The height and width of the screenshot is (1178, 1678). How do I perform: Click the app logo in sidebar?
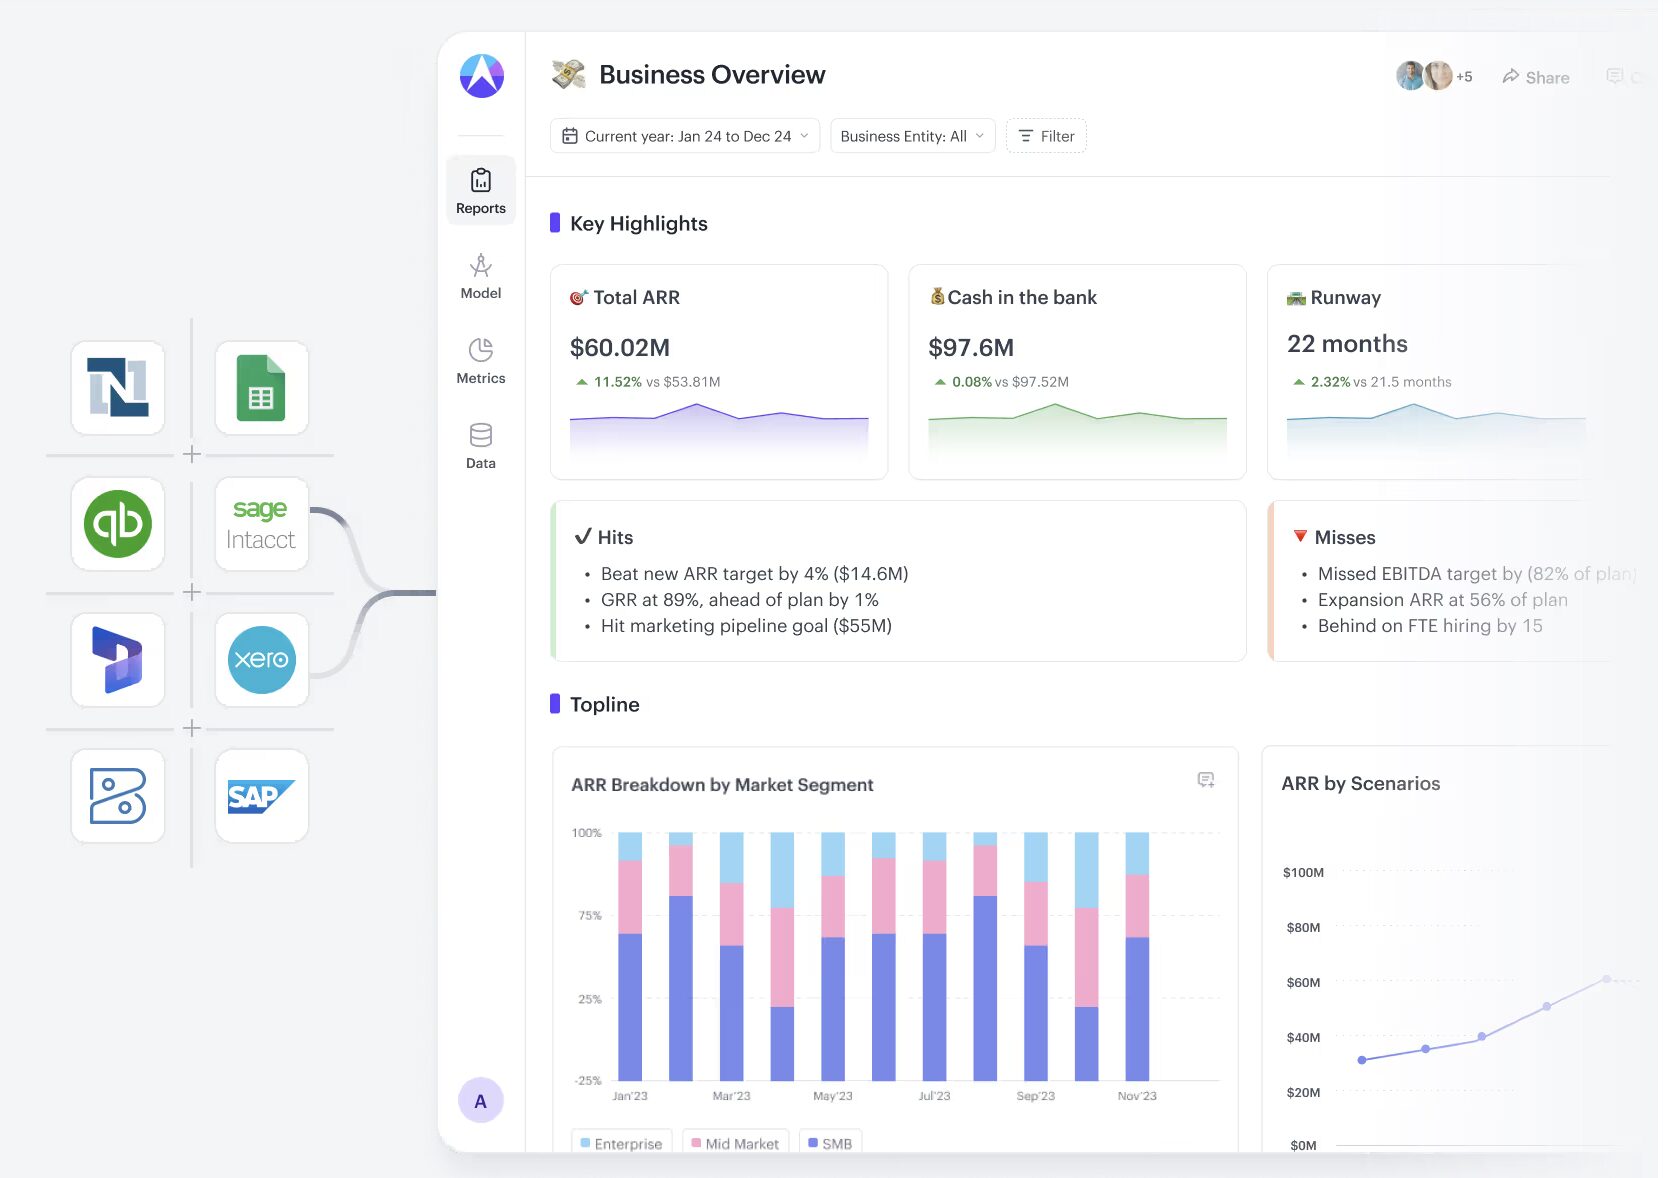tap(481, 76)
